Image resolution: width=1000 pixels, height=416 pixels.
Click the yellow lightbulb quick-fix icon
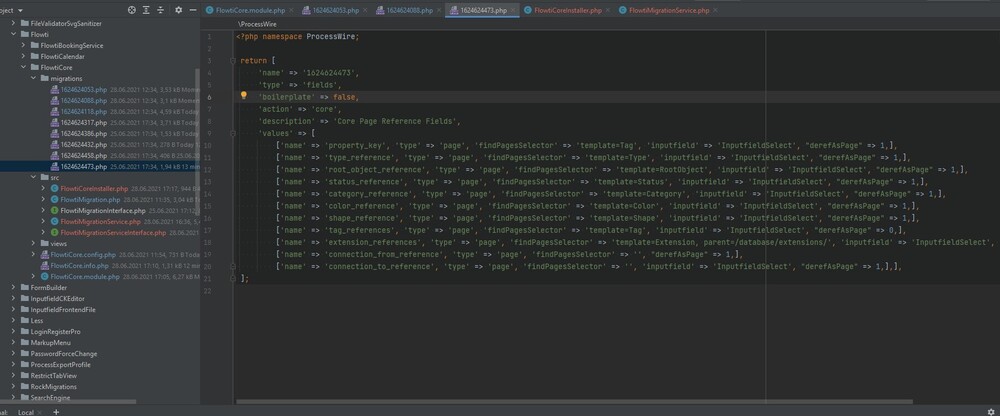click(243, 97)
